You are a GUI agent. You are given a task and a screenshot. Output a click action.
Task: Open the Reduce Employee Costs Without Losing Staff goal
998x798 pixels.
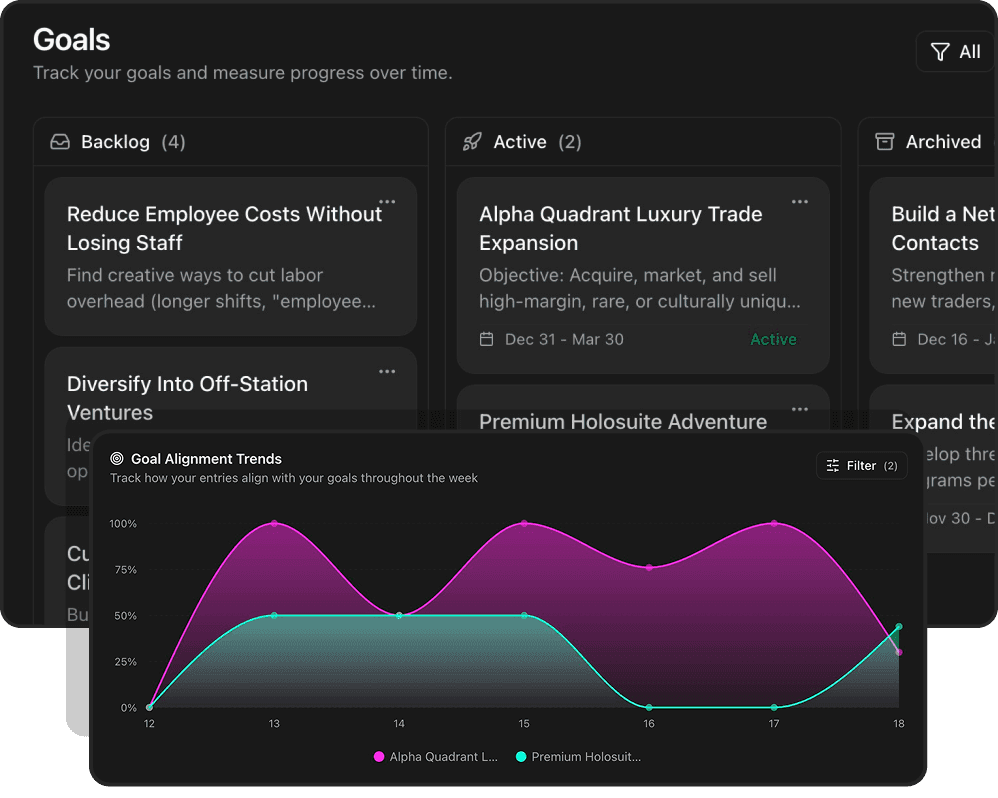pyautogui.click(x=224, y=228)
